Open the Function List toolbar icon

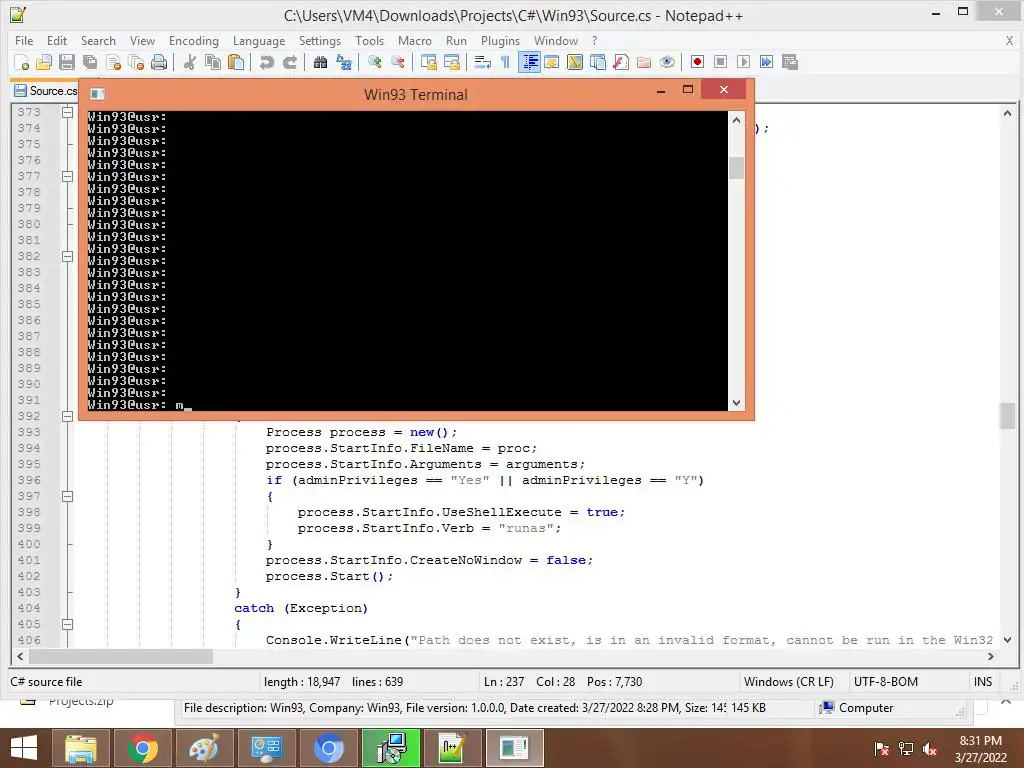pos(620,62)
